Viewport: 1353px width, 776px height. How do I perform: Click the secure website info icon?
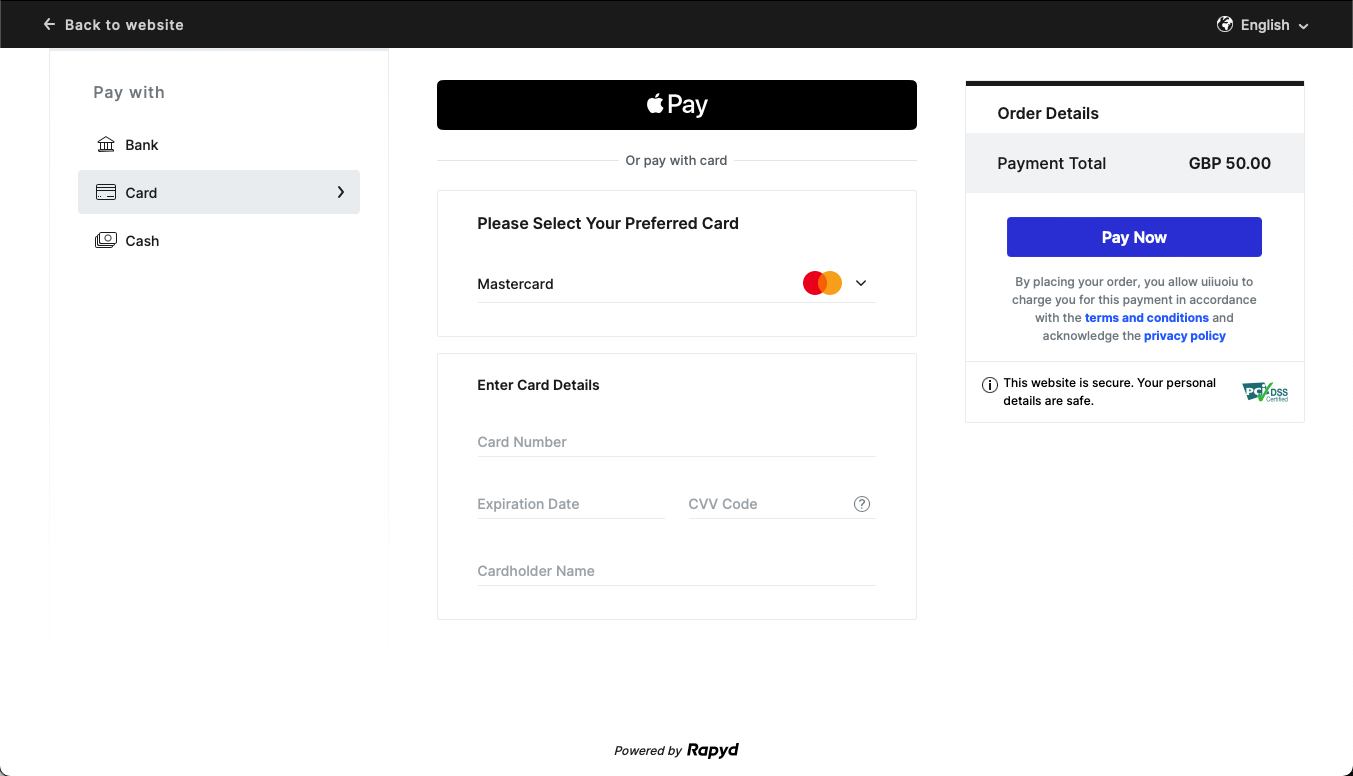(990, 385)
